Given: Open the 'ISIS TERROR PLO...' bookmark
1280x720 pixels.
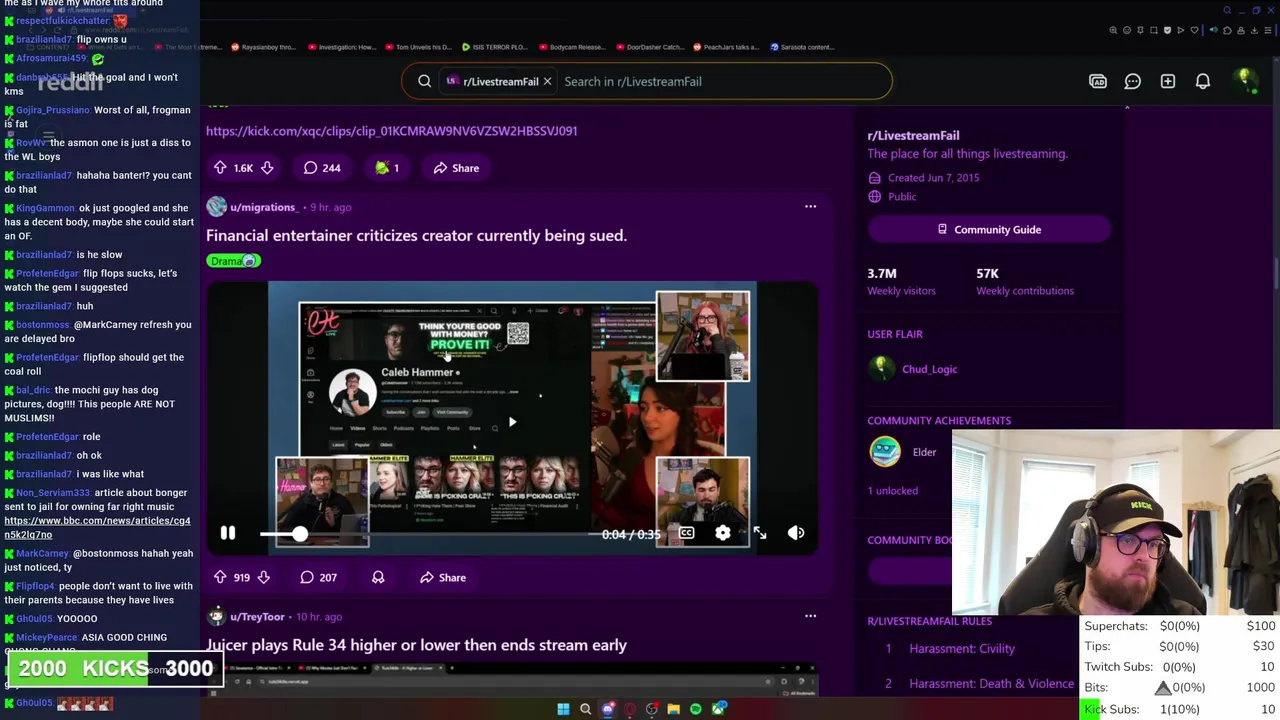Looking at the screenshot, I should click(x=494, y=47).
